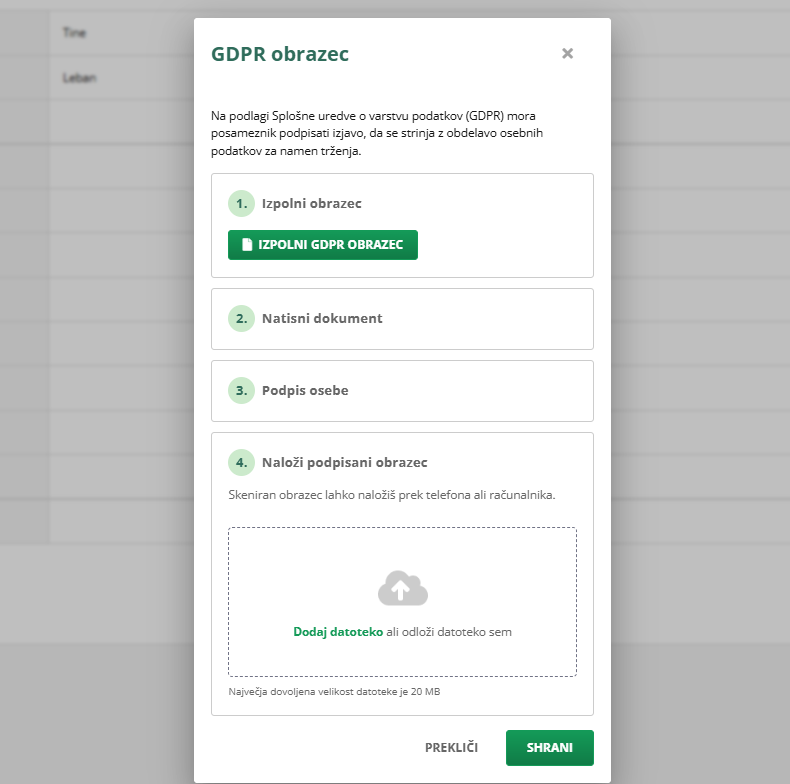Screen dimensions: 790x784
Task: Click the step 4 number badge
Action: click(241, 463)
